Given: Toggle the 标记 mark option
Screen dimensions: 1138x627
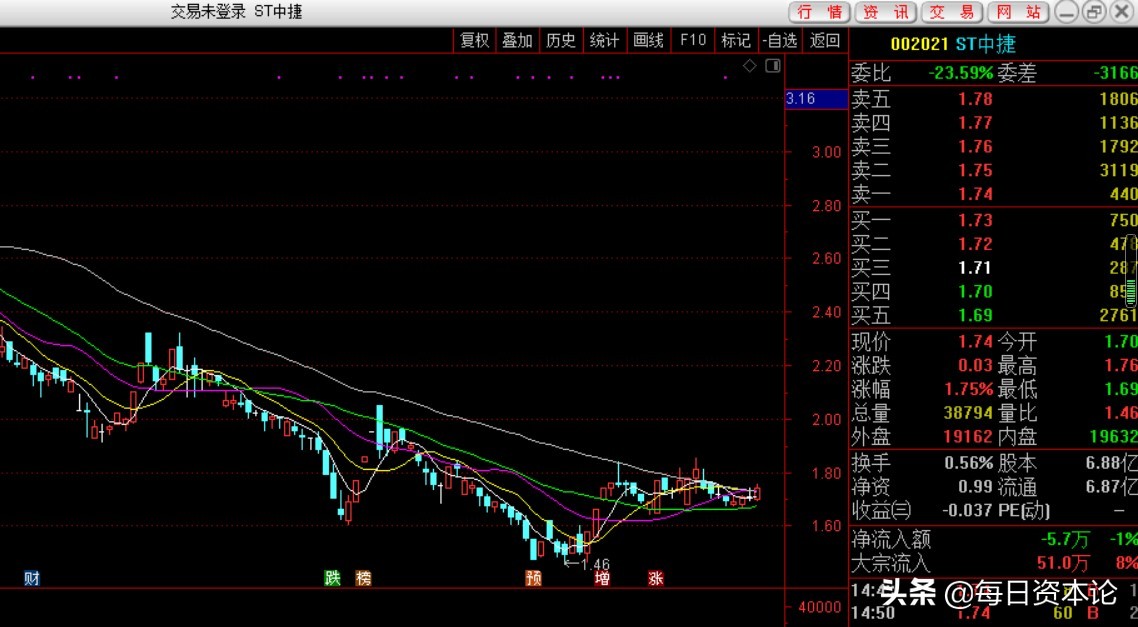Looking at the screenshot, I should coord(736,40).
